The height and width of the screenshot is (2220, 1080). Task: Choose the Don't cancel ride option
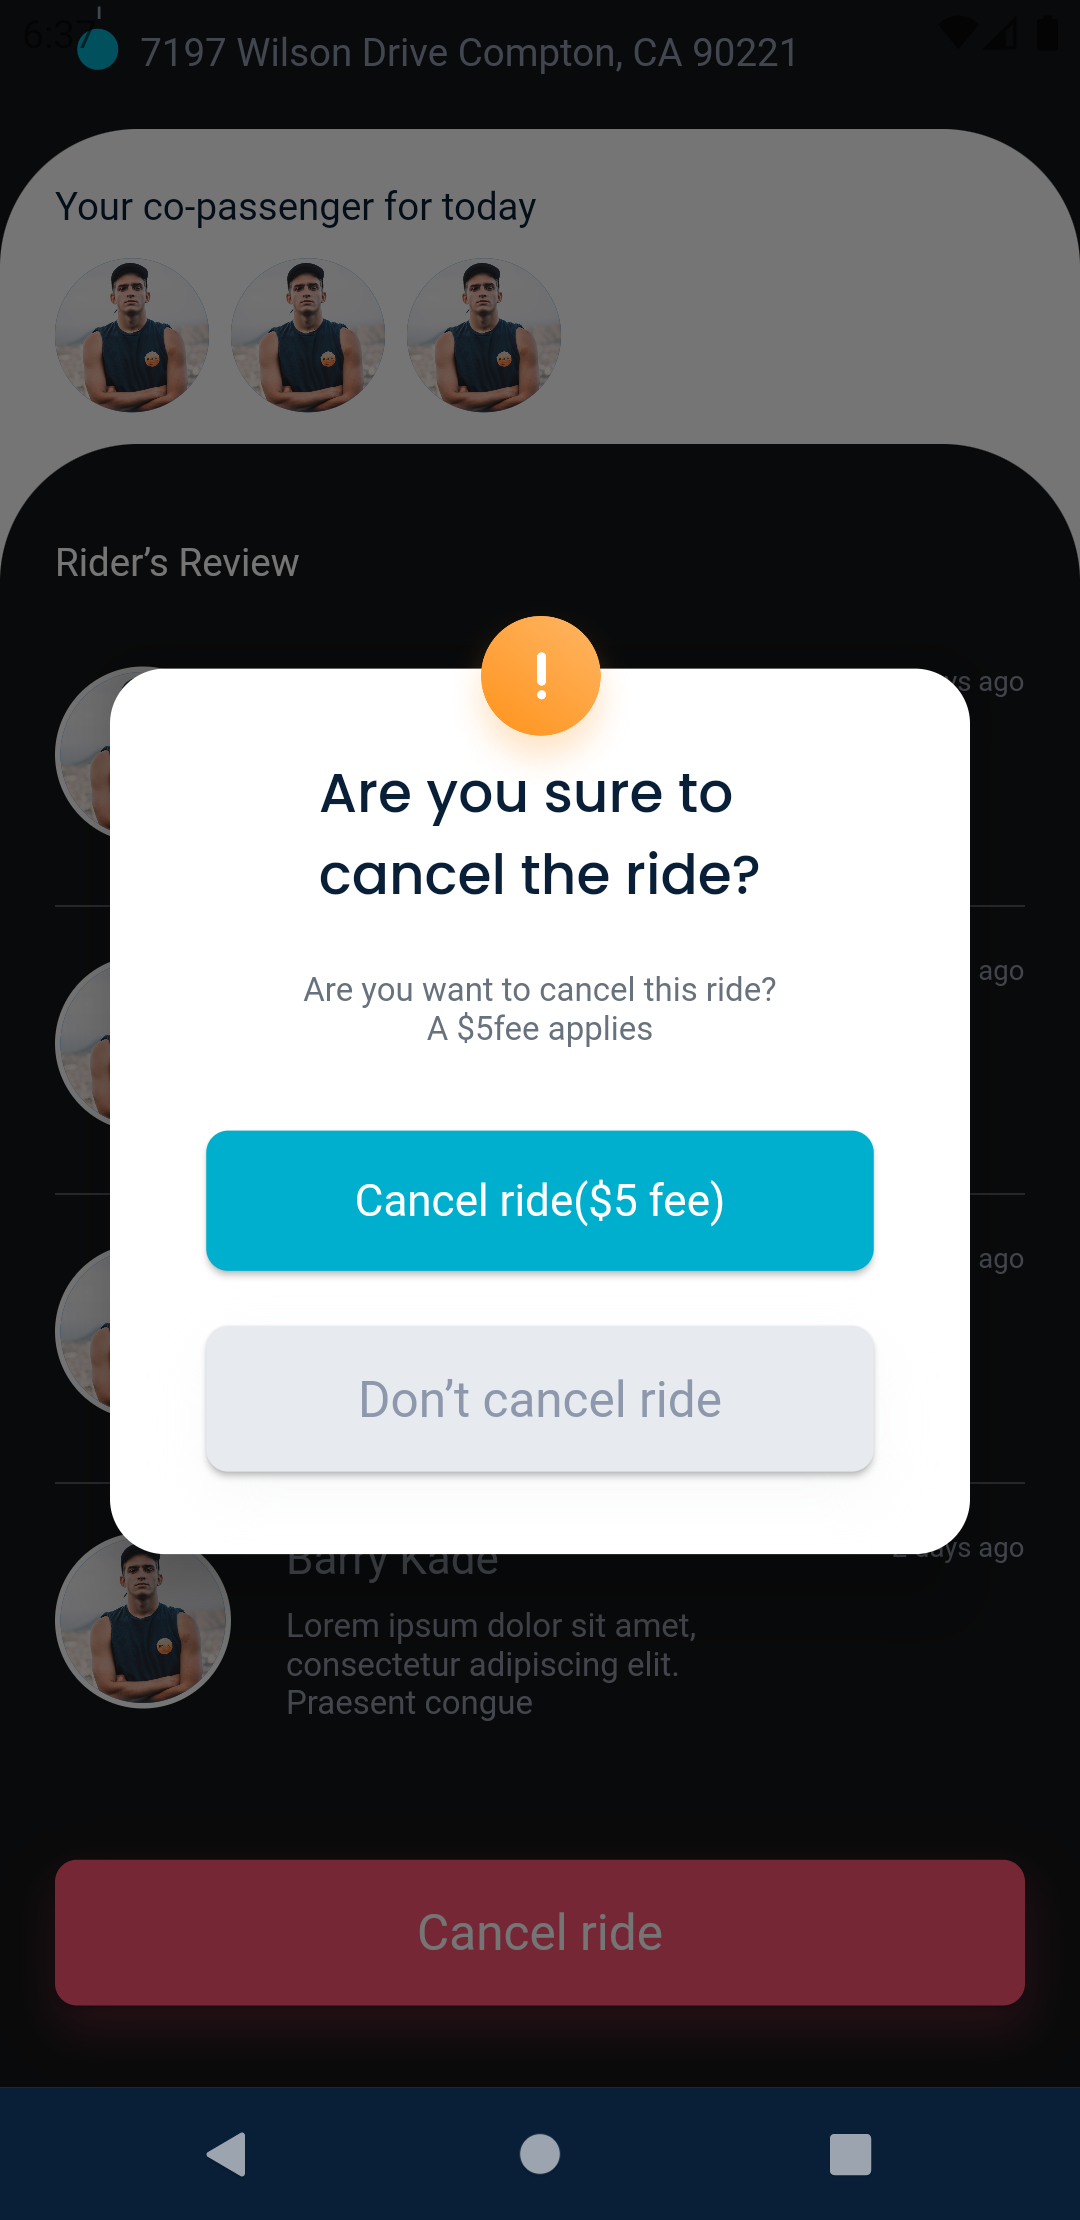(x=540, y=1399)
